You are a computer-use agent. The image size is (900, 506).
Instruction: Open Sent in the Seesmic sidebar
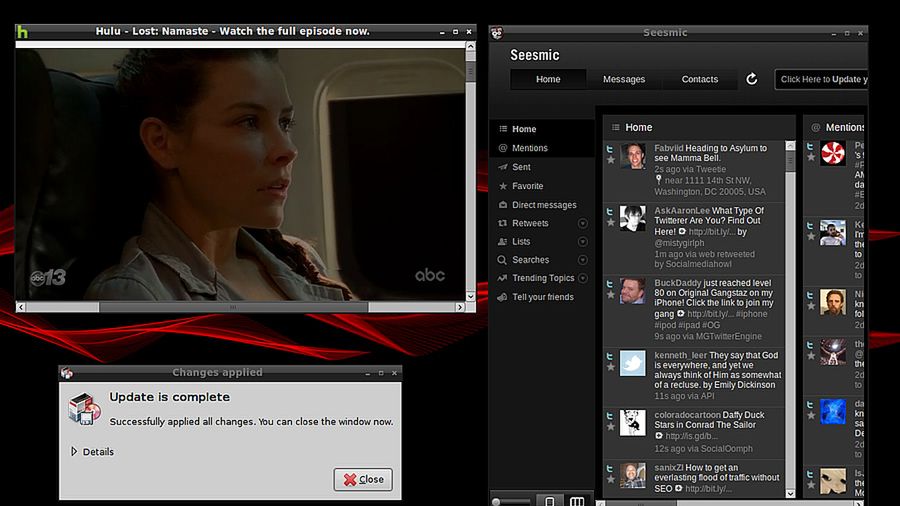point(542,167)
